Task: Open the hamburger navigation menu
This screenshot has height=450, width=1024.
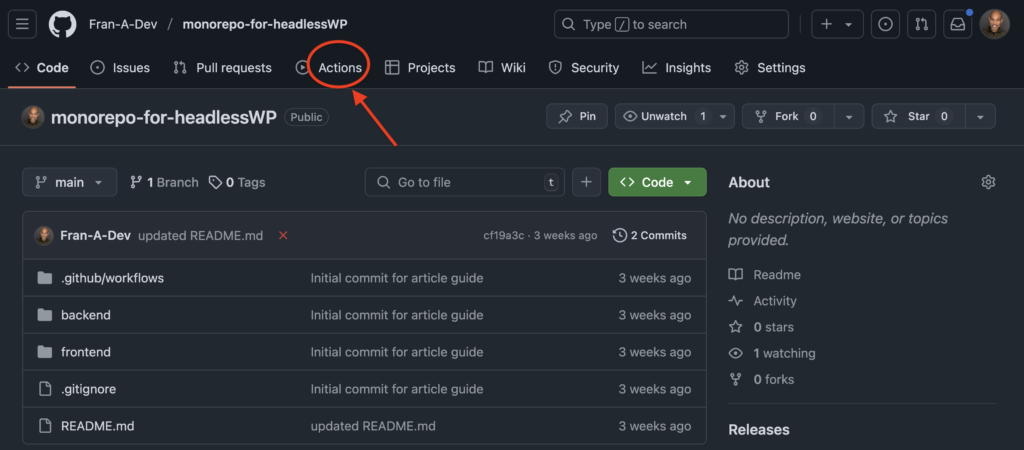Action: click(x=24, y=24)
